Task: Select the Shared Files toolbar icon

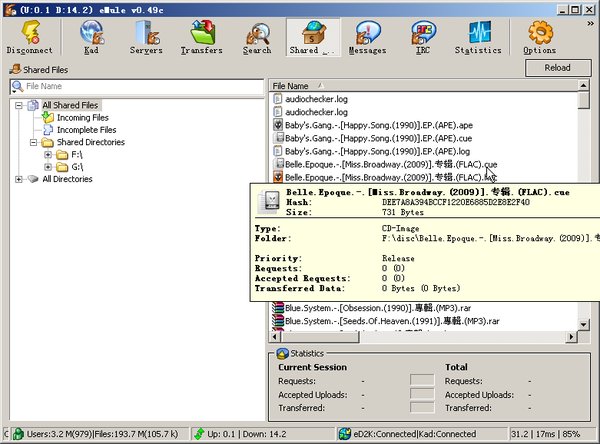Action: click(x=313, y=37)
